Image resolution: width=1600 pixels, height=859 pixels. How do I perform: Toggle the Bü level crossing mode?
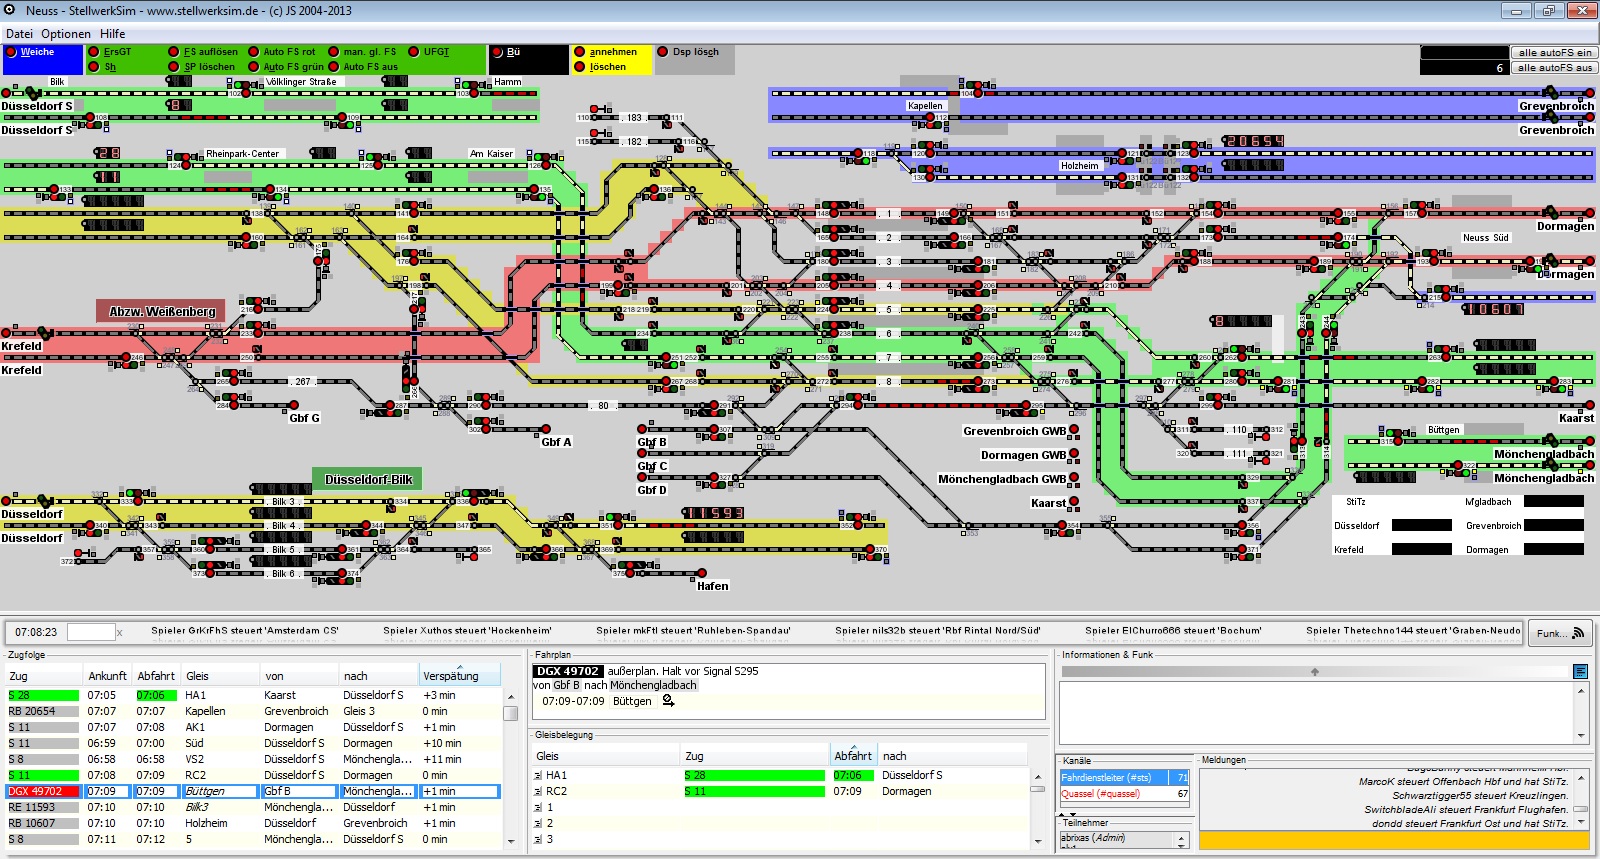[x=506, y=52]
